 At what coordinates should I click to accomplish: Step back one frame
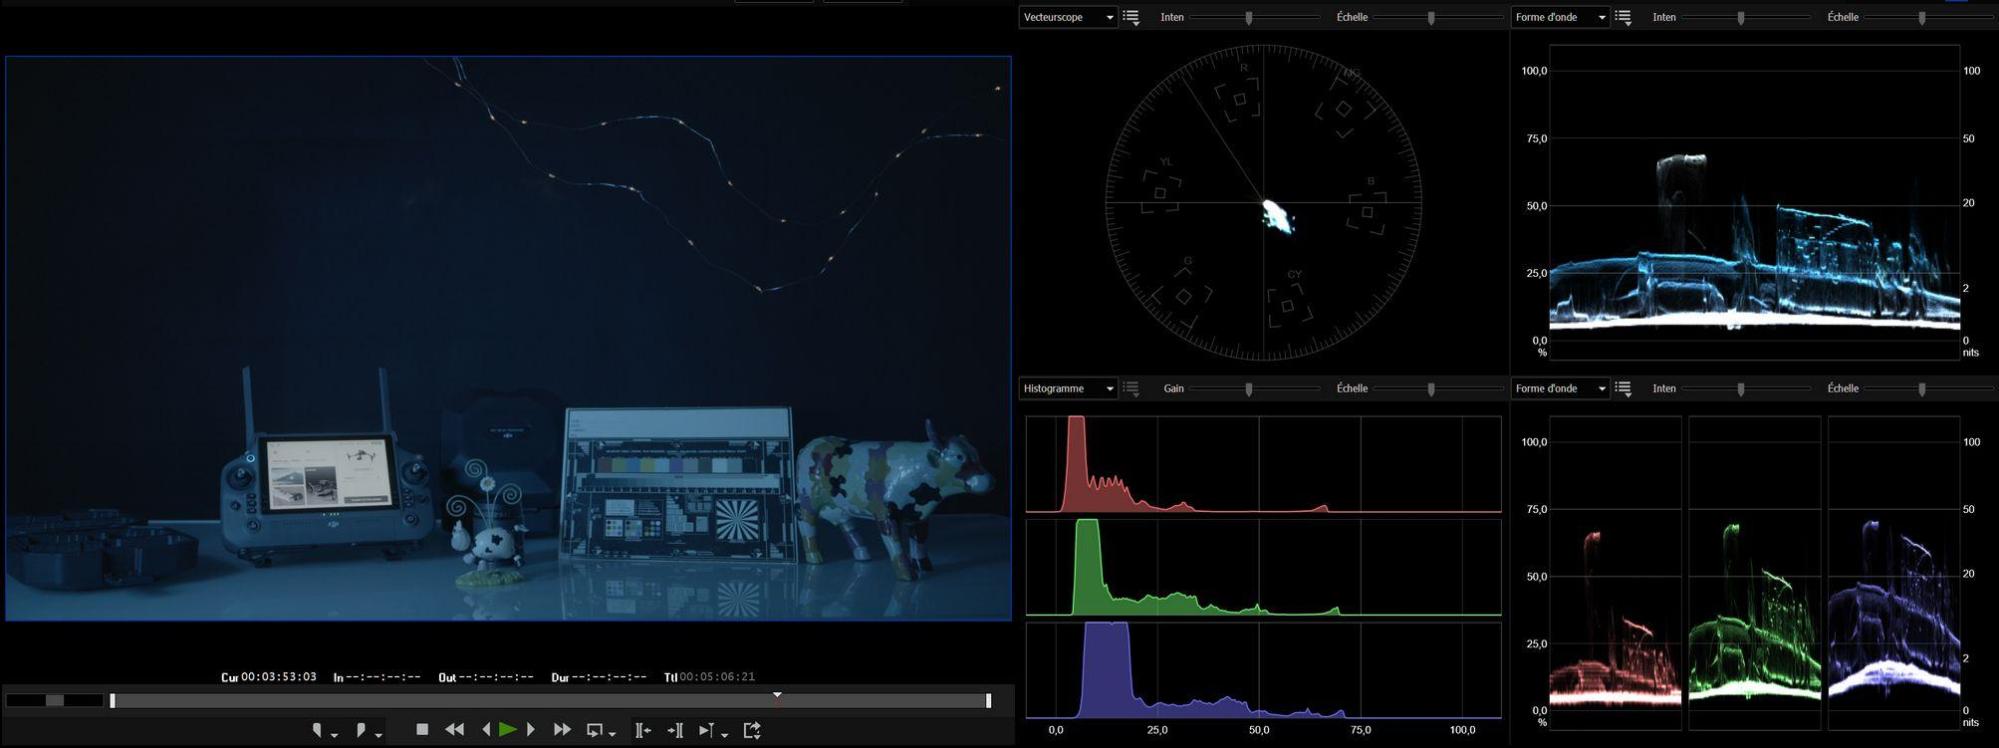point(486,730)
